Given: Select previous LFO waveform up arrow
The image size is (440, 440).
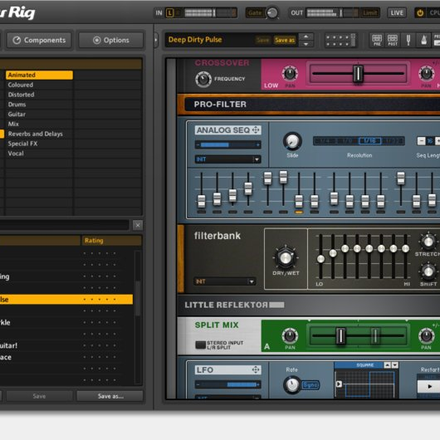Looking at the screenshot, I should pyautogui.click(x=387, y=365).
